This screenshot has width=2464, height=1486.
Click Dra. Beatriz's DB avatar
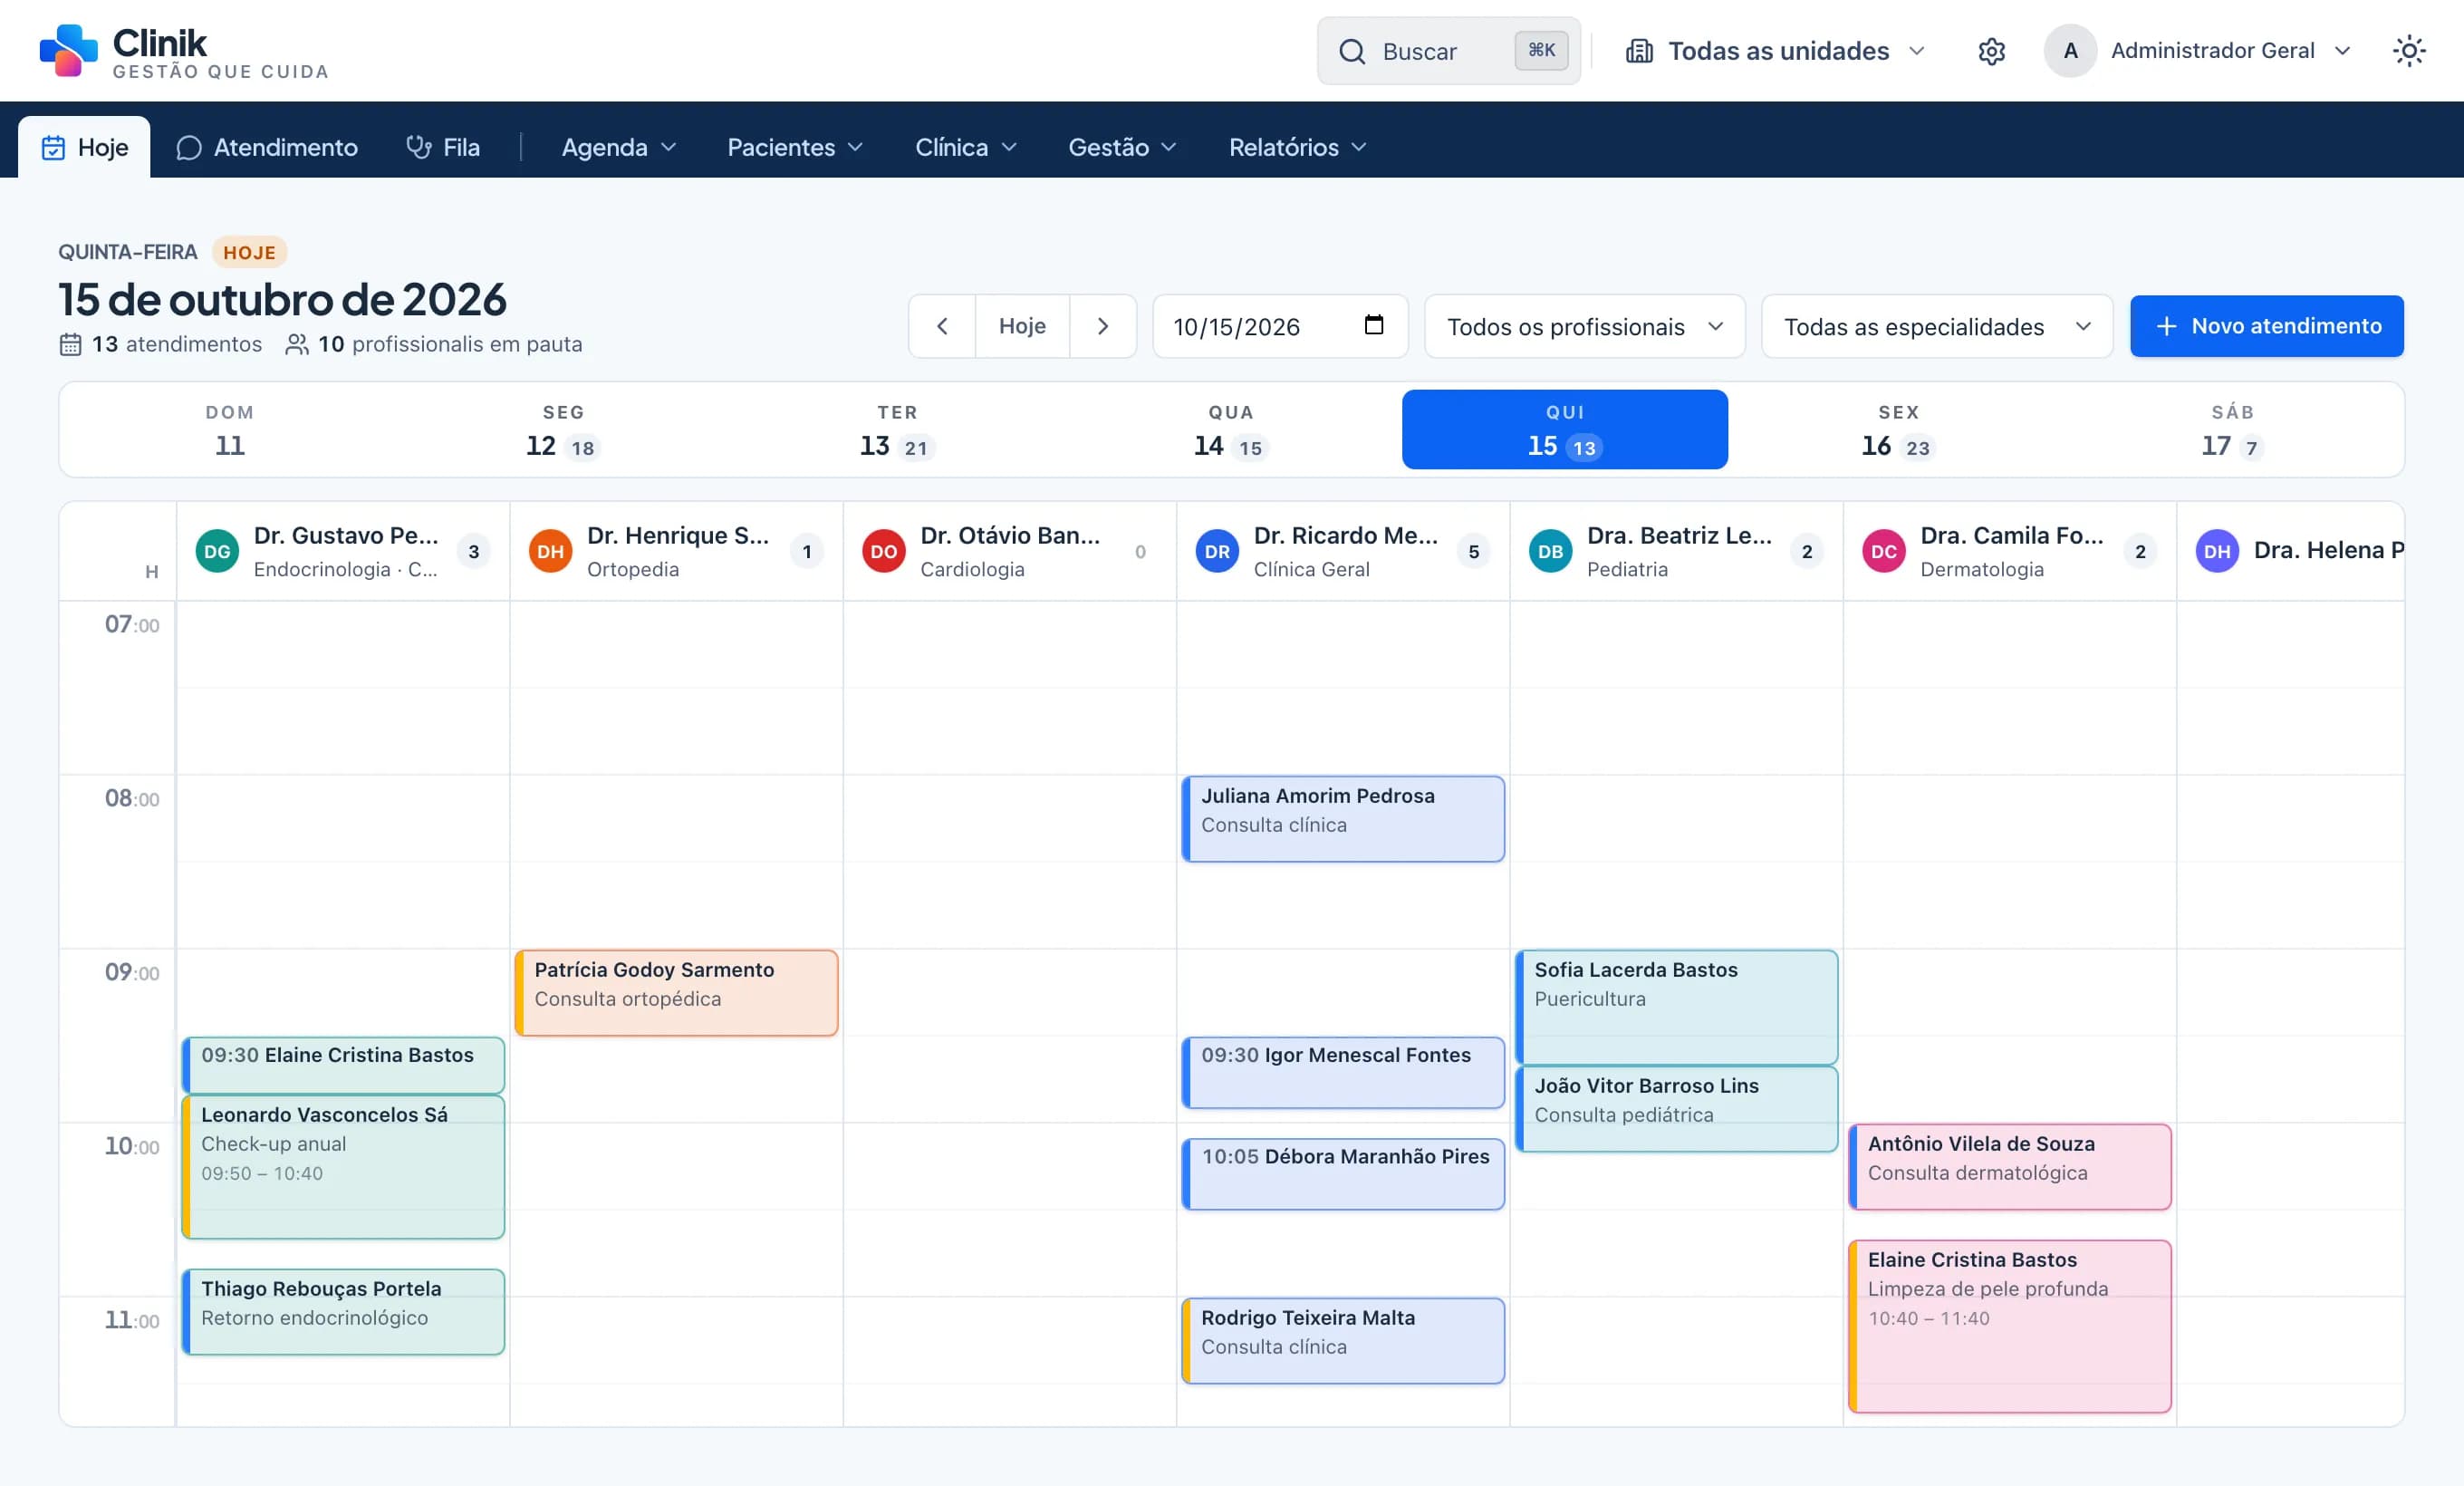pyautogui.click(x=1550, y=551)
